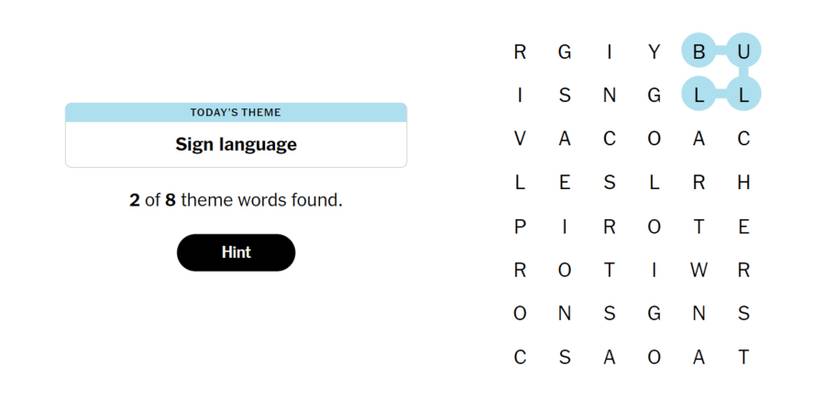Select the highlighted letter B

point(699,51)
